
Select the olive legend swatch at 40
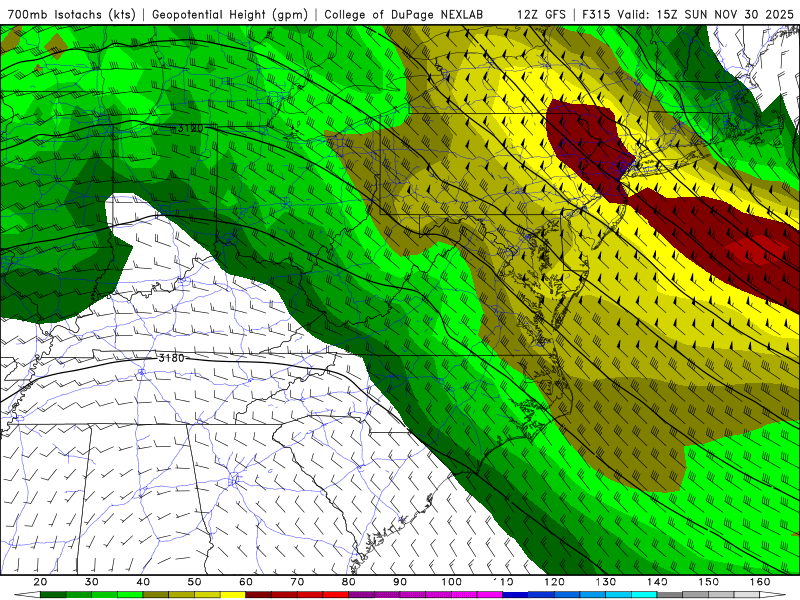[156, 595]
